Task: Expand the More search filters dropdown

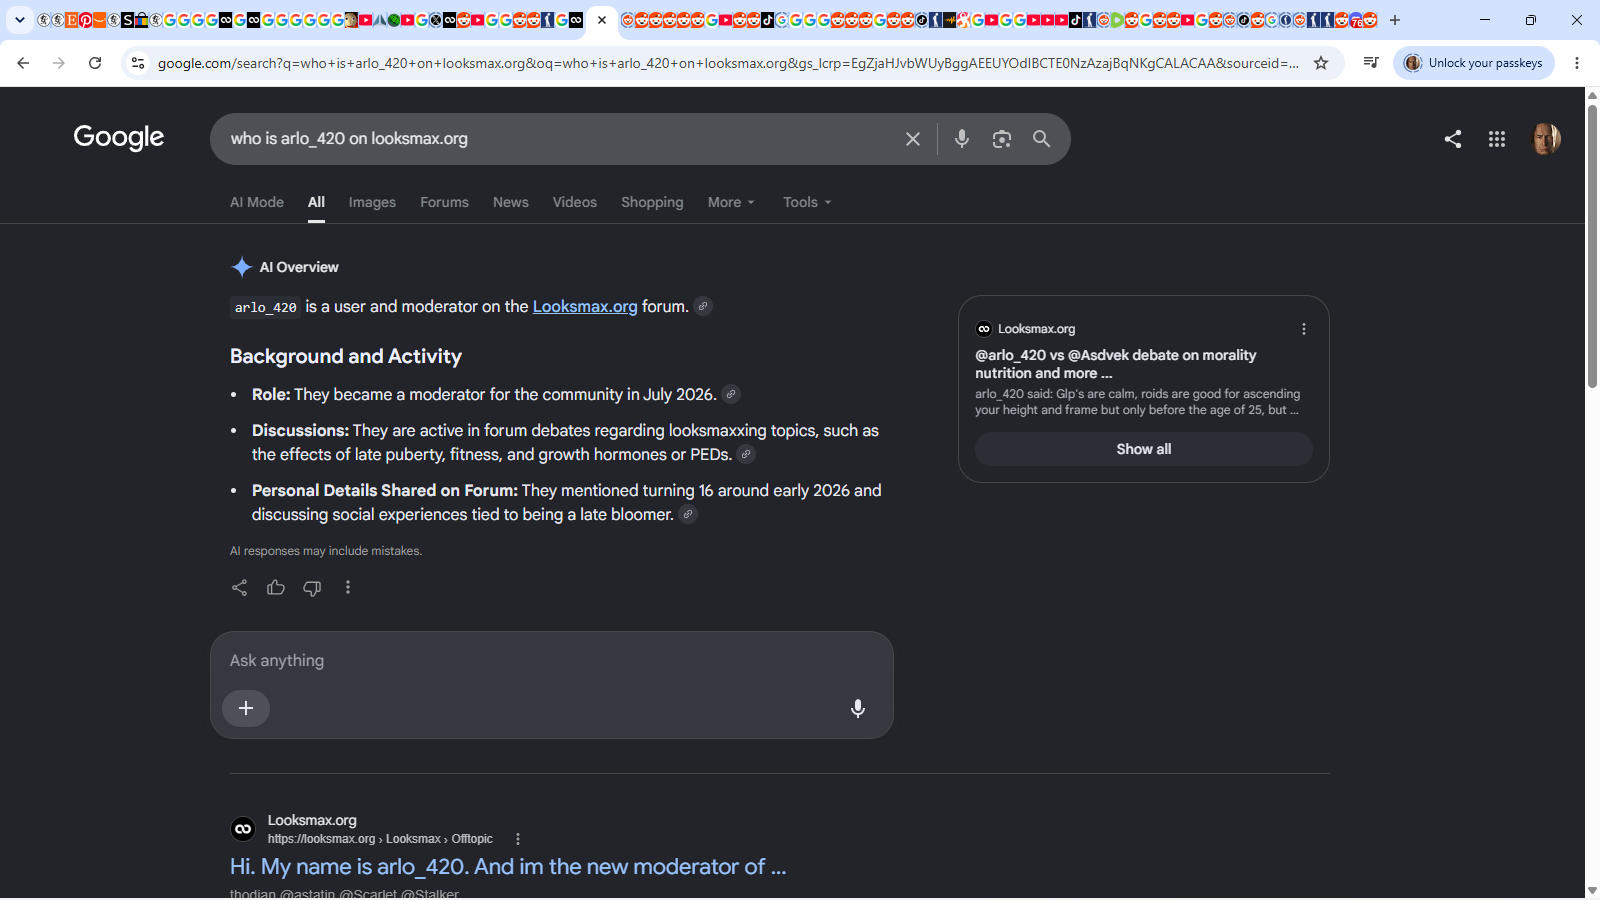Action: [731, 202]
